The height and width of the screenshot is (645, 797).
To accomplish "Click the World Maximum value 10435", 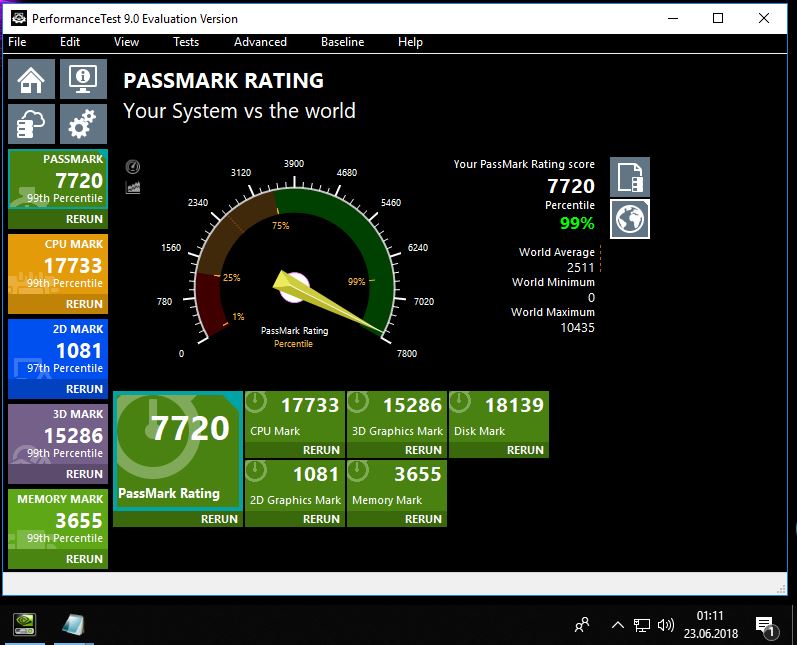I will (577, 328).
